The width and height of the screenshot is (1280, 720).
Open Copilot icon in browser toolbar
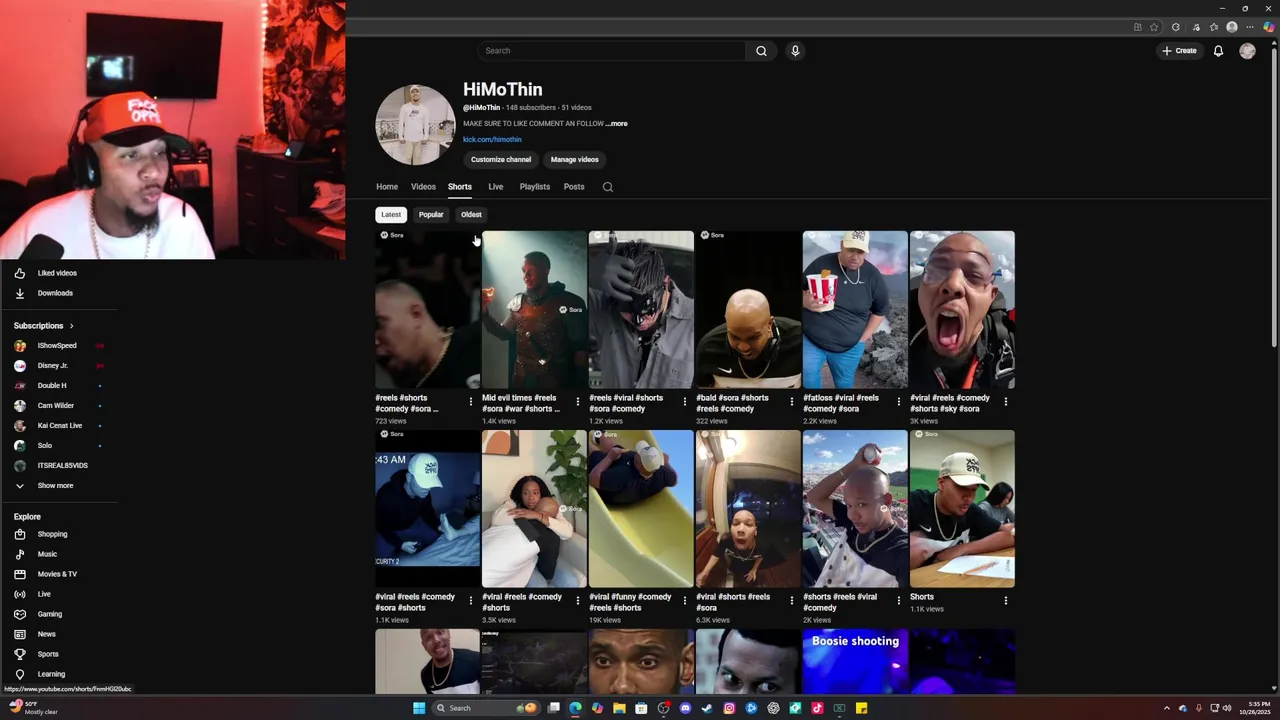point(1268,27)
